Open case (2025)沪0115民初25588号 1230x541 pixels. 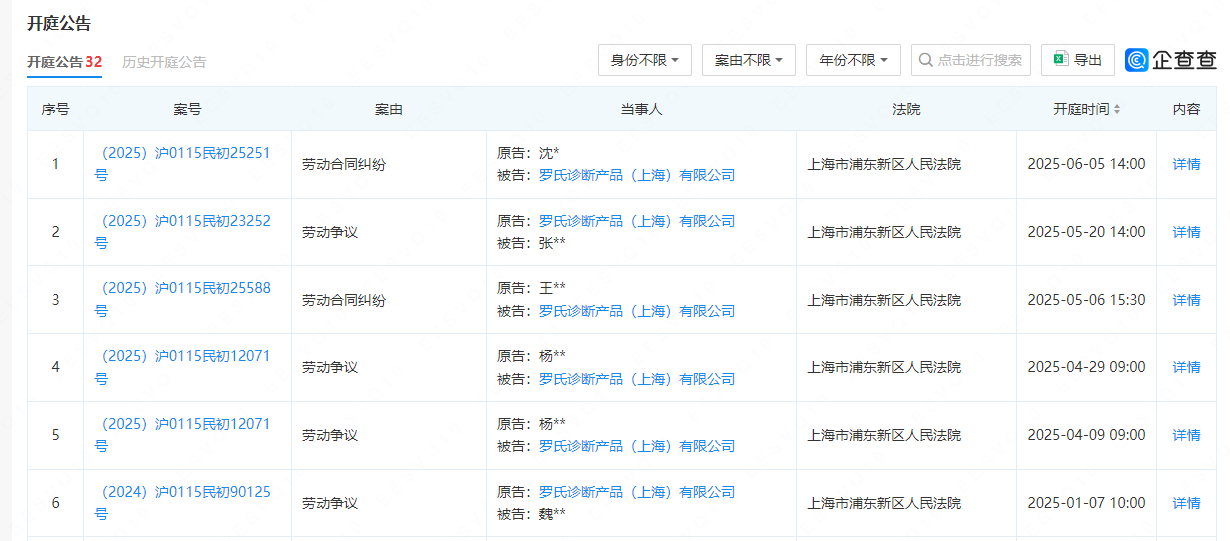click(x=182, y=300)
